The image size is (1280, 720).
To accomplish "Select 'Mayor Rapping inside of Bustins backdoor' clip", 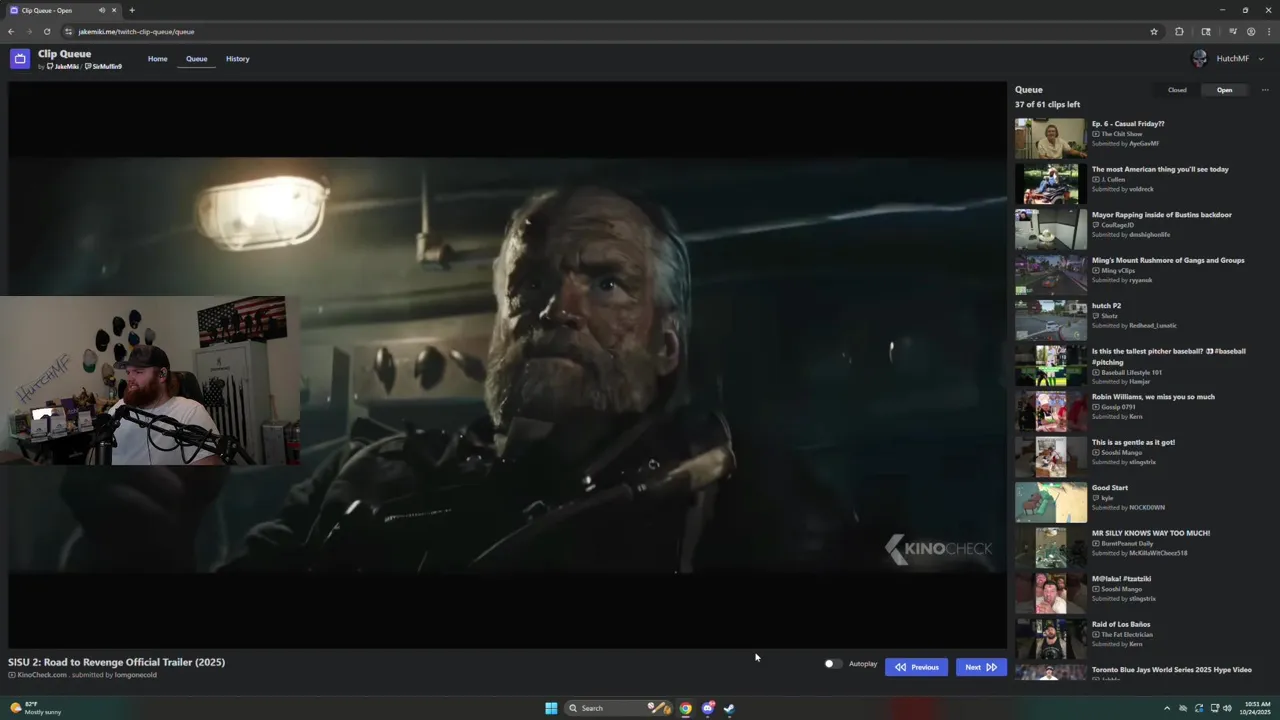I will click(1162, 215).
